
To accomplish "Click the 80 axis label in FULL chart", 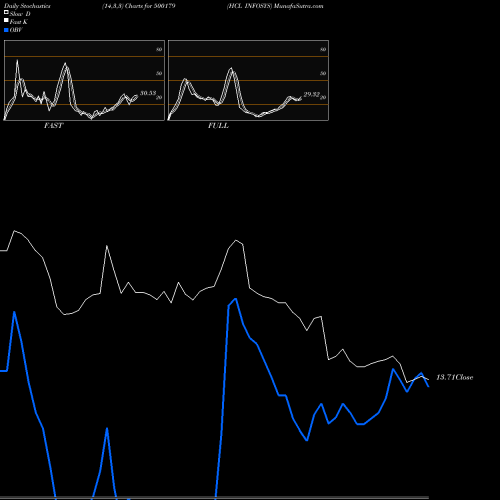I will tap(323, 49).
